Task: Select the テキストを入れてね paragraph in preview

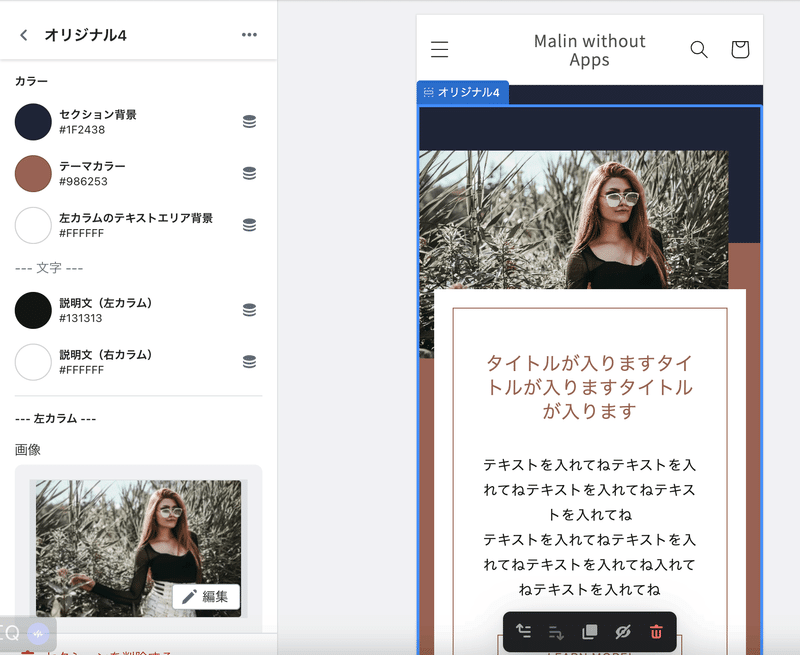Action: click(589, 527)
